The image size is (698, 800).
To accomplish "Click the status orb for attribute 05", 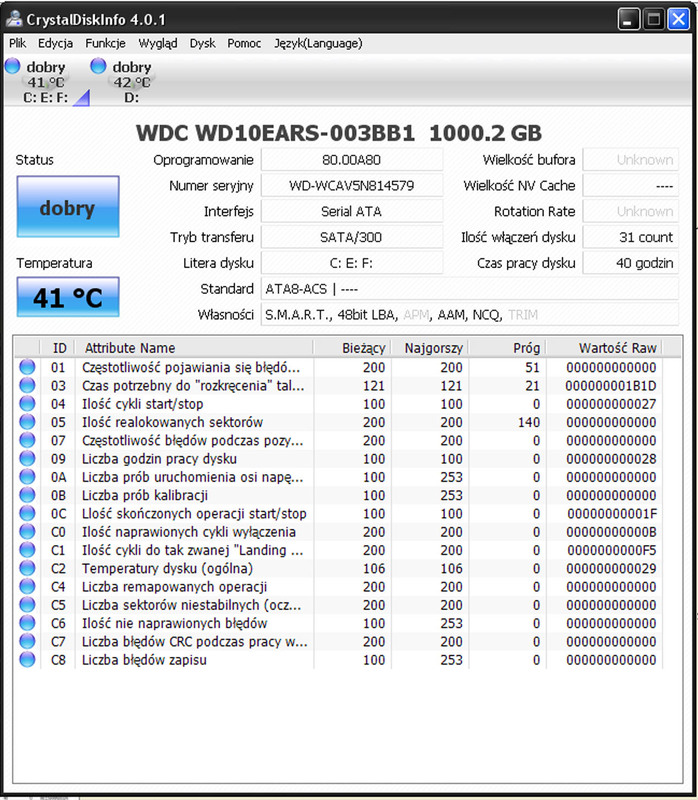I will point(27,422).
